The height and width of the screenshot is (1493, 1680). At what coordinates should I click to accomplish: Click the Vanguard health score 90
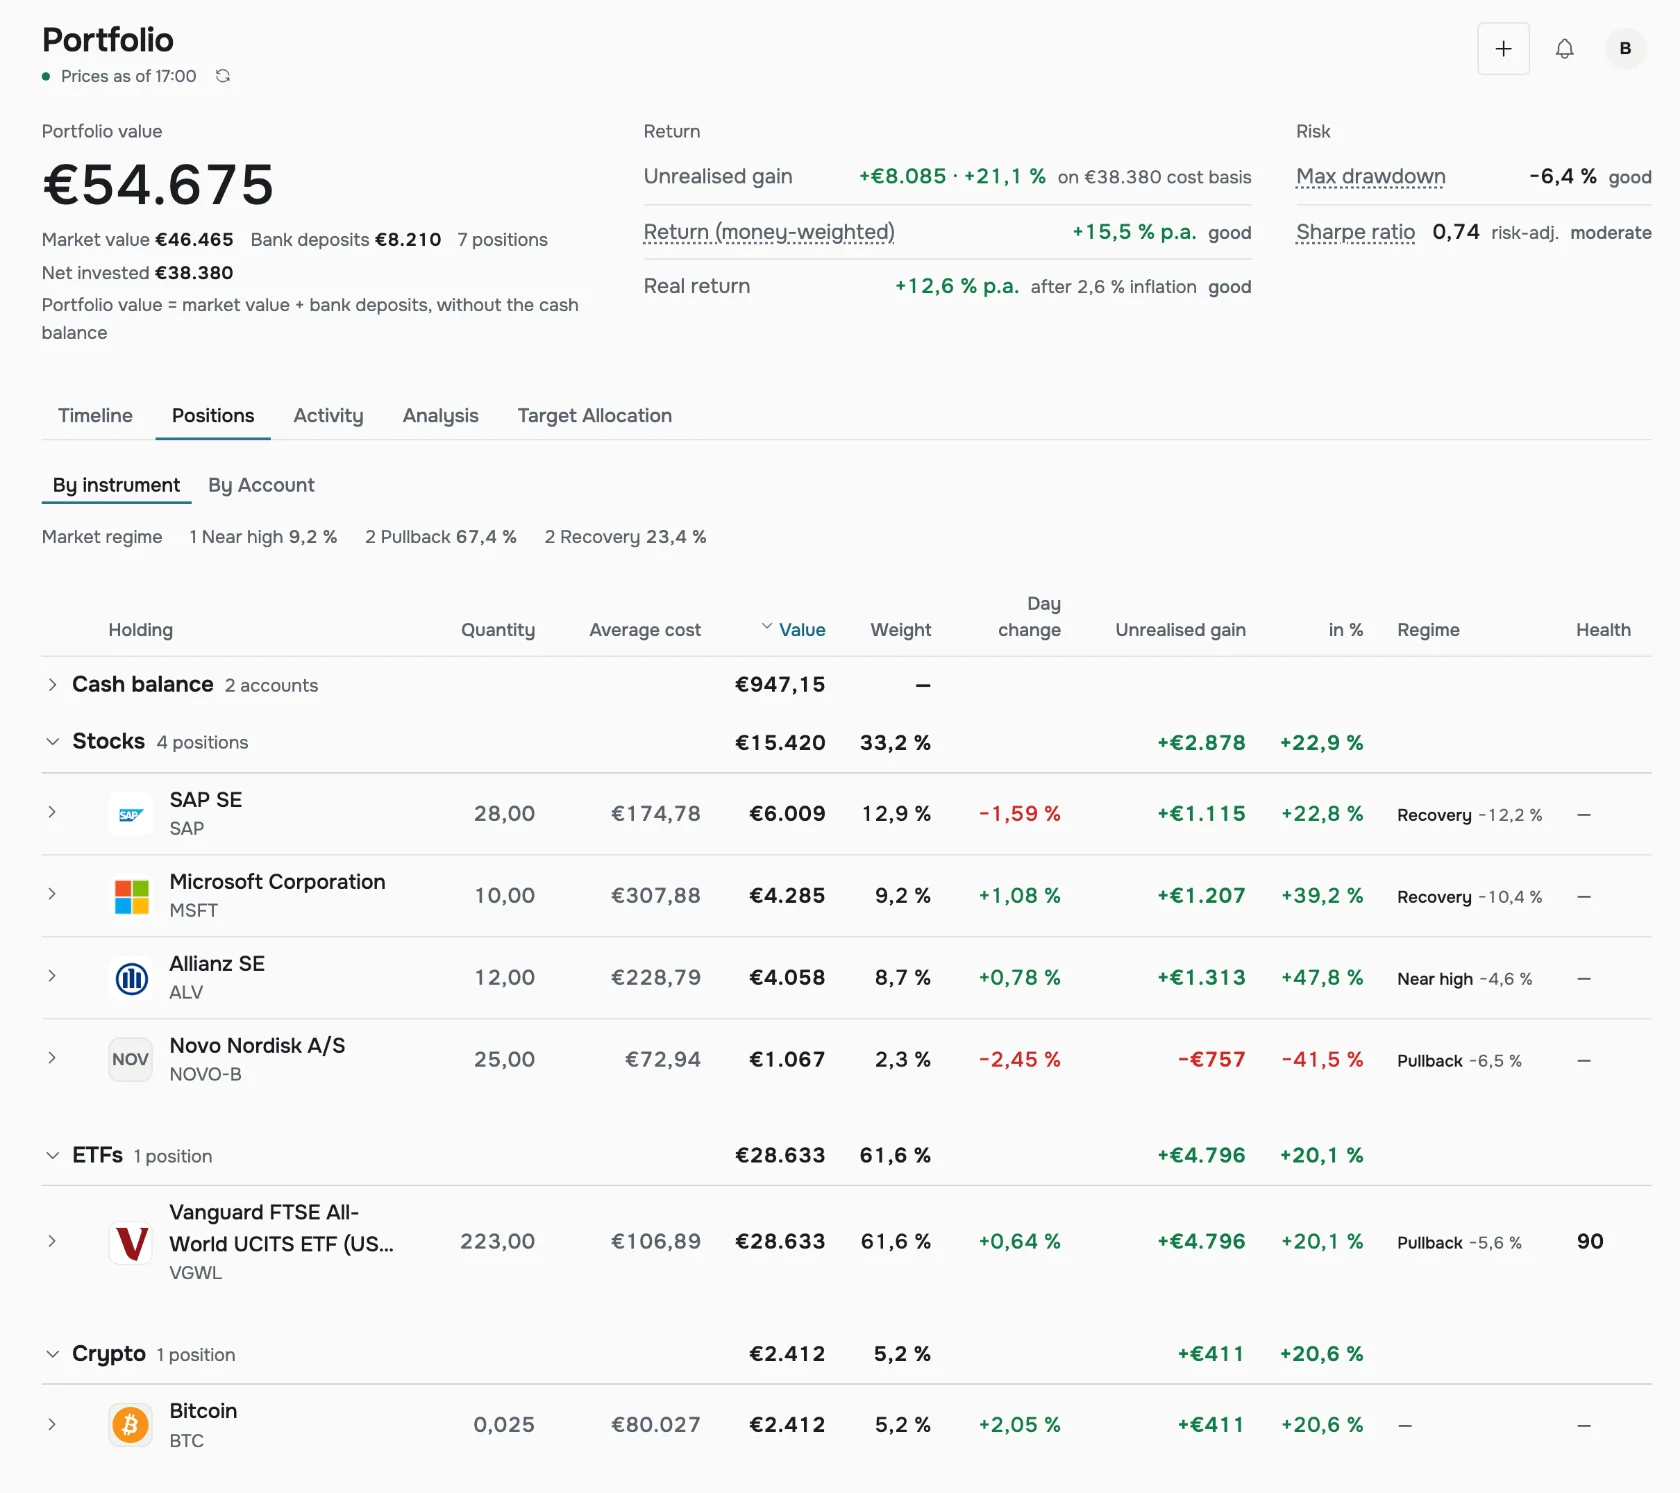(x=1590, y=1242)
